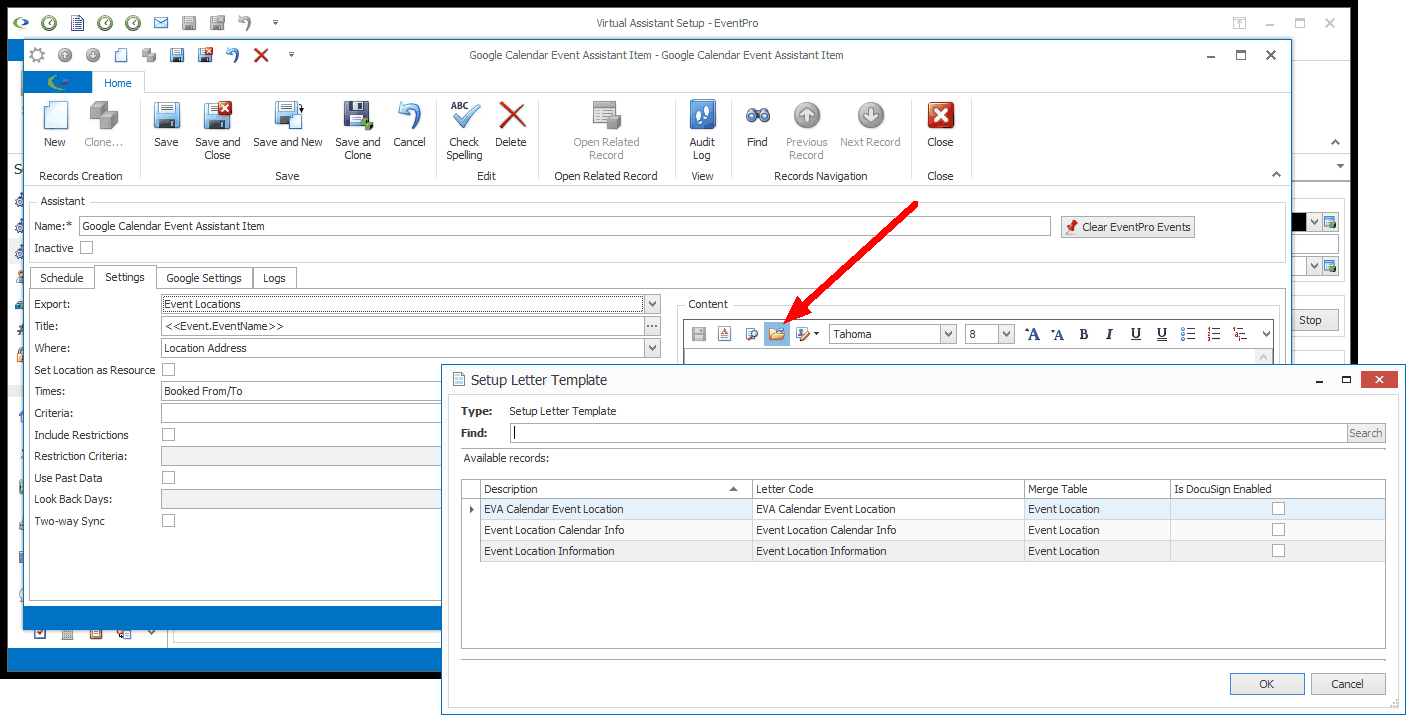Viewport: 1406px width, 715px height.
Task: Click the Find input field in template dialog
Action: (929, 433)
